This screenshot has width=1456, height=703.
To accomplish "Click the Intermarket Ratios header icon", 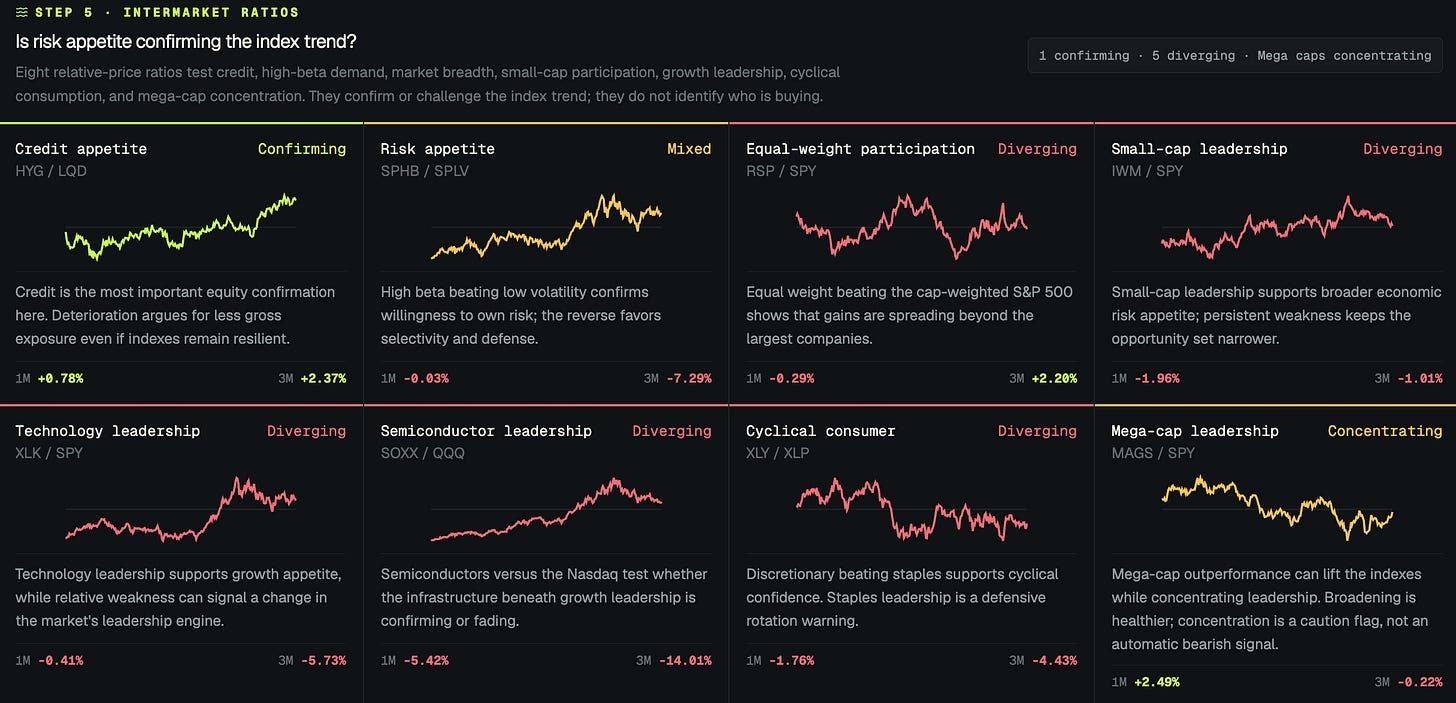I will (x=22, y=13).
